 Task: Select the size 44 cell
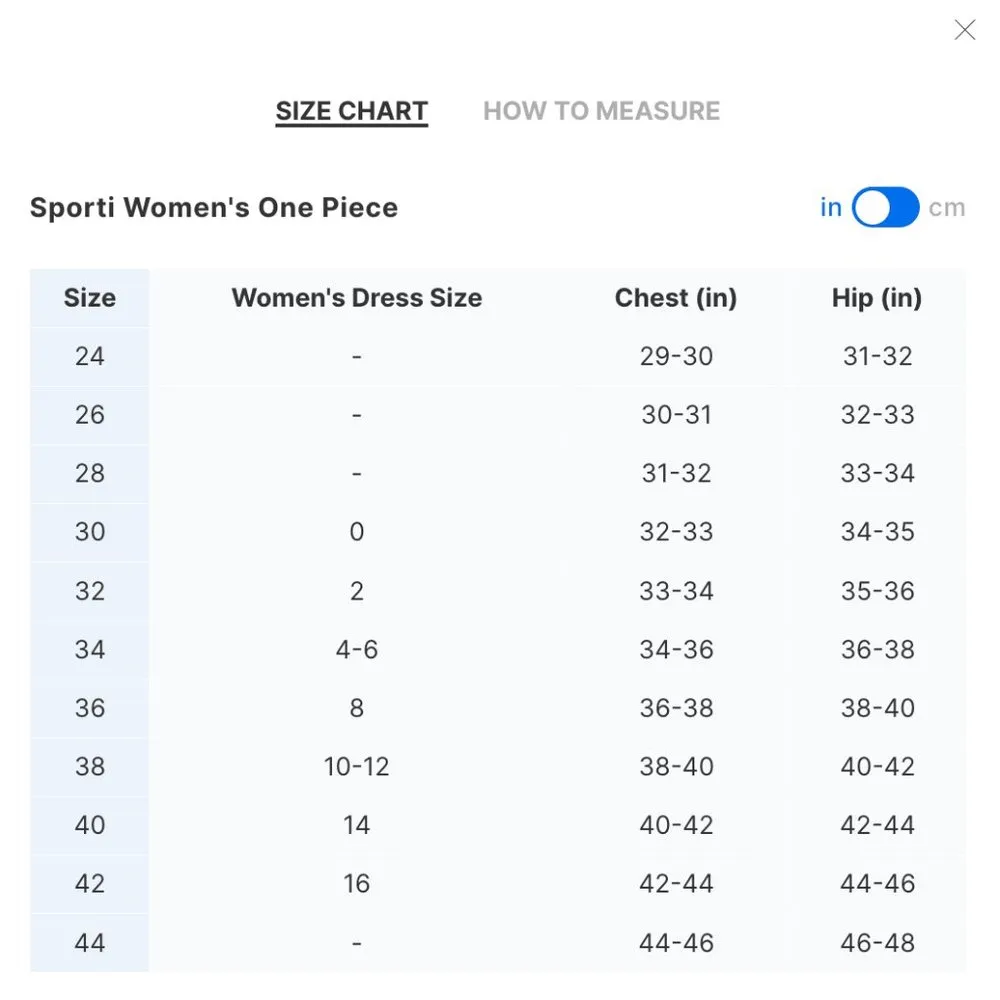point(90,943)
